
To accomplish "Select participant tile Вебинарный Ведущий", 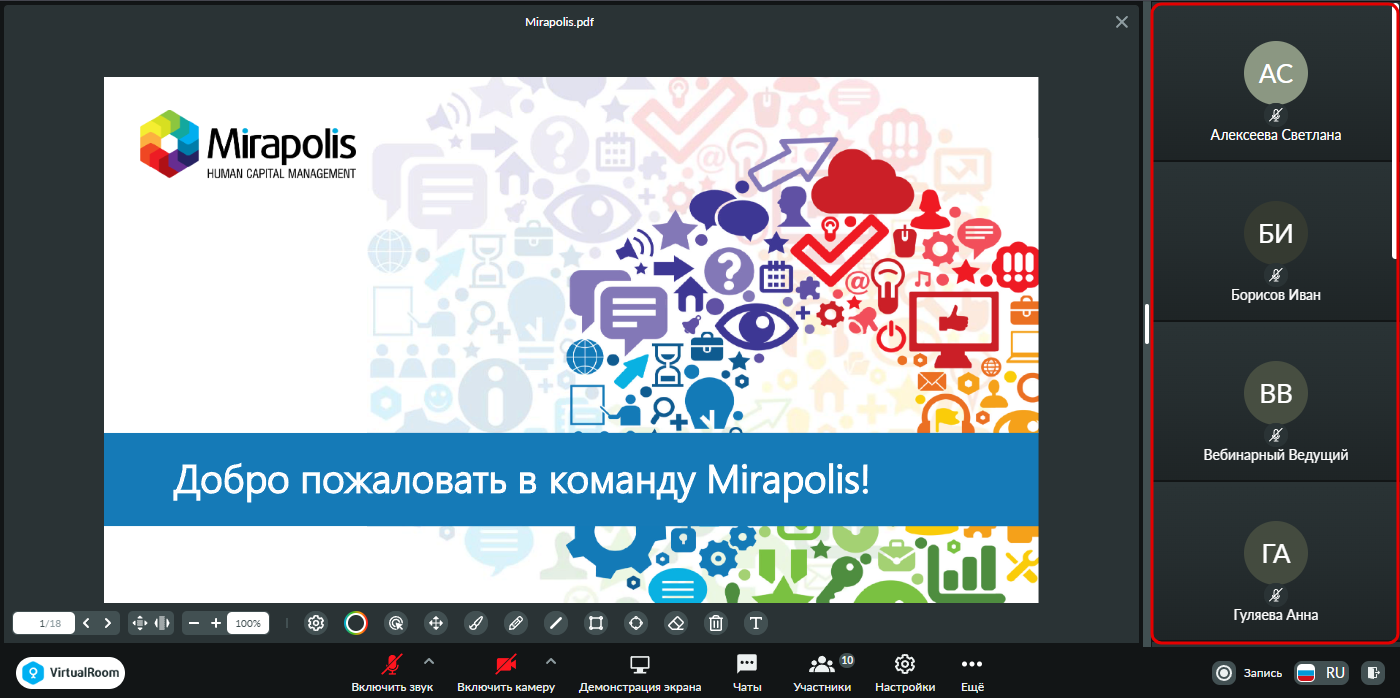I will [x=1276, y=403].
